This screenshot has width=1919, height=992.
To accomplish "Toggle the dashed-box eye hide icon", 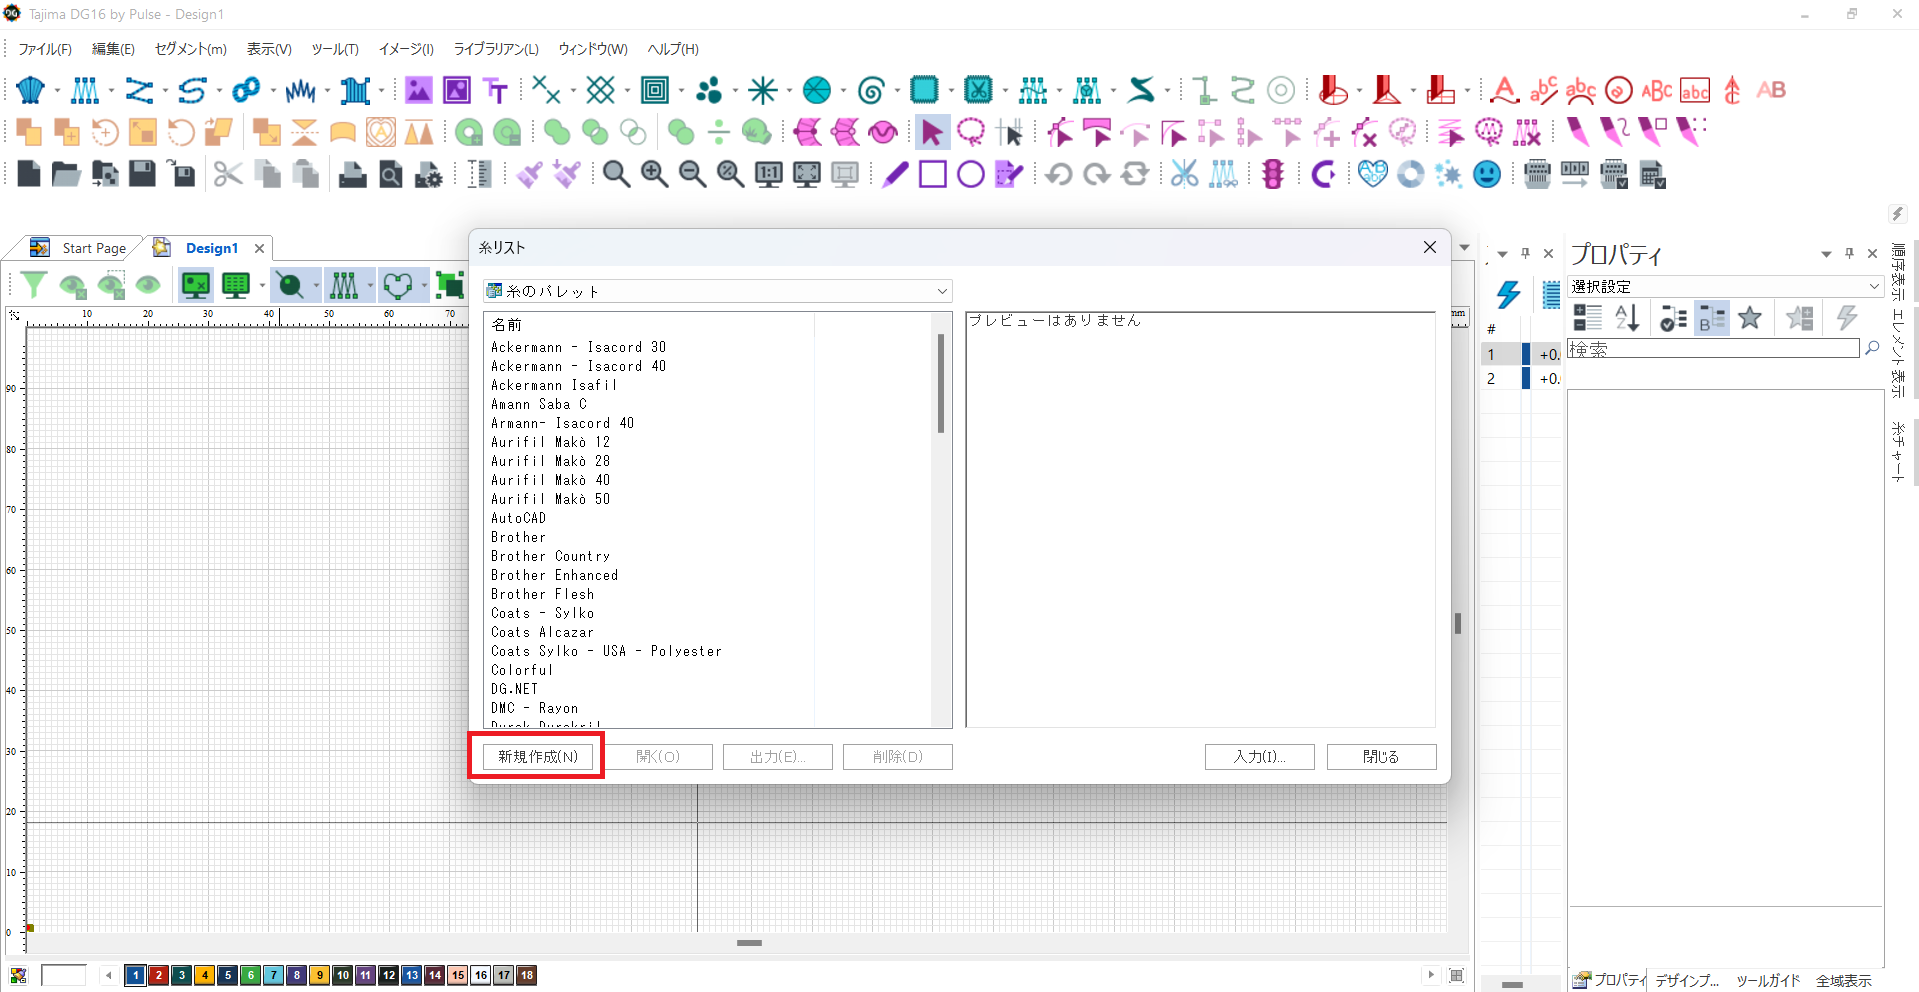I will pos(111,286).
